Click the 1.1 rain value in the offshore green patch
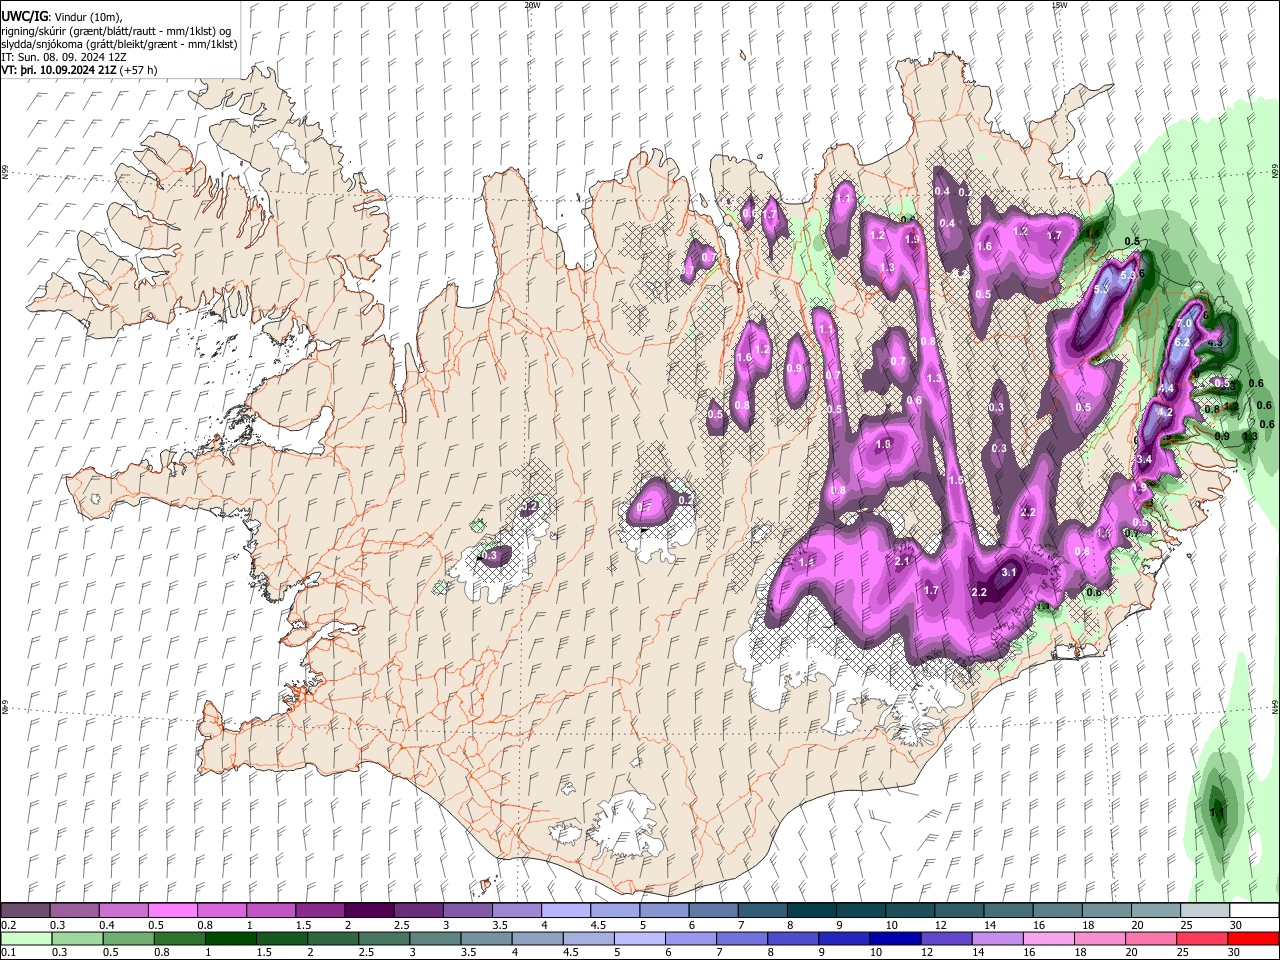This screenshot has width=1280, height=960. coord(1217,813)
